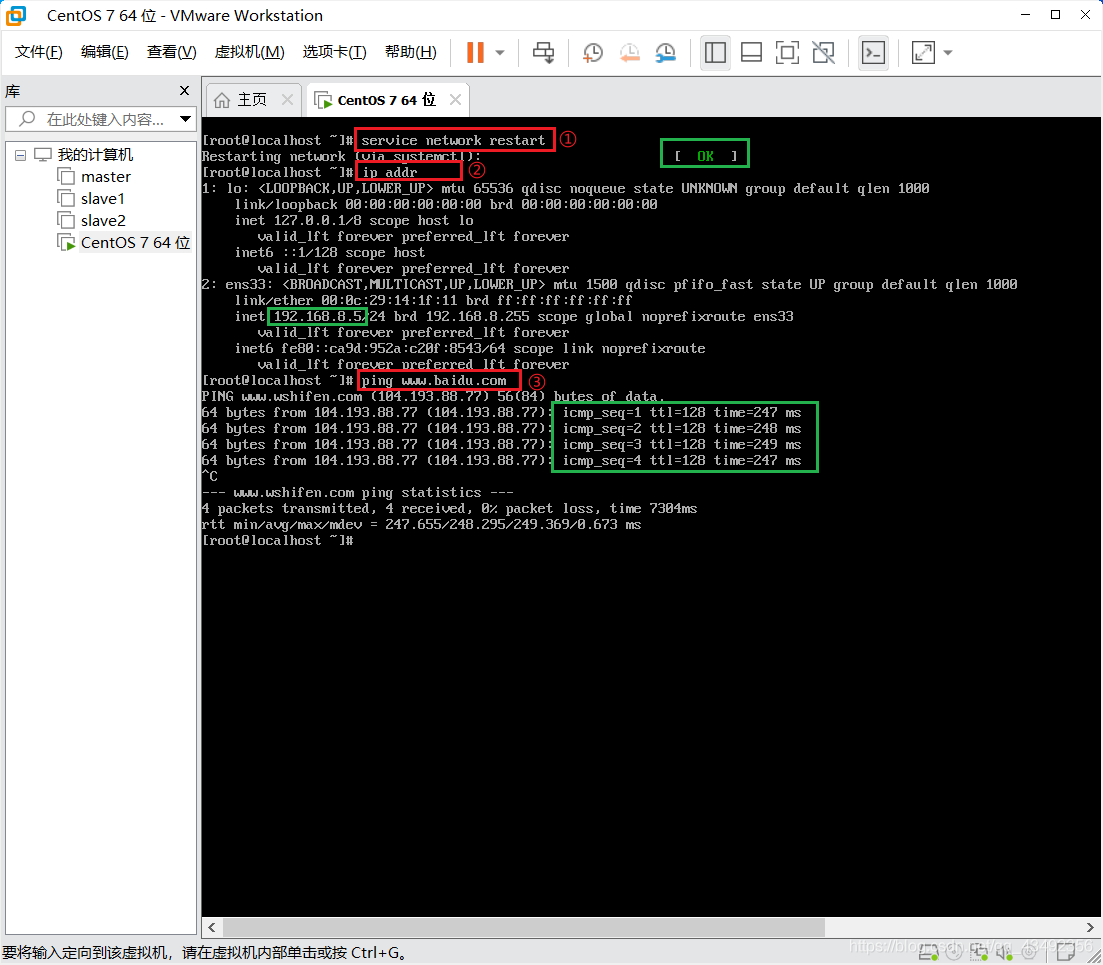Open the 文件(F) menu
This screenshot has height=965, width=1103.
pyautogui.click(x=39, y=52)
